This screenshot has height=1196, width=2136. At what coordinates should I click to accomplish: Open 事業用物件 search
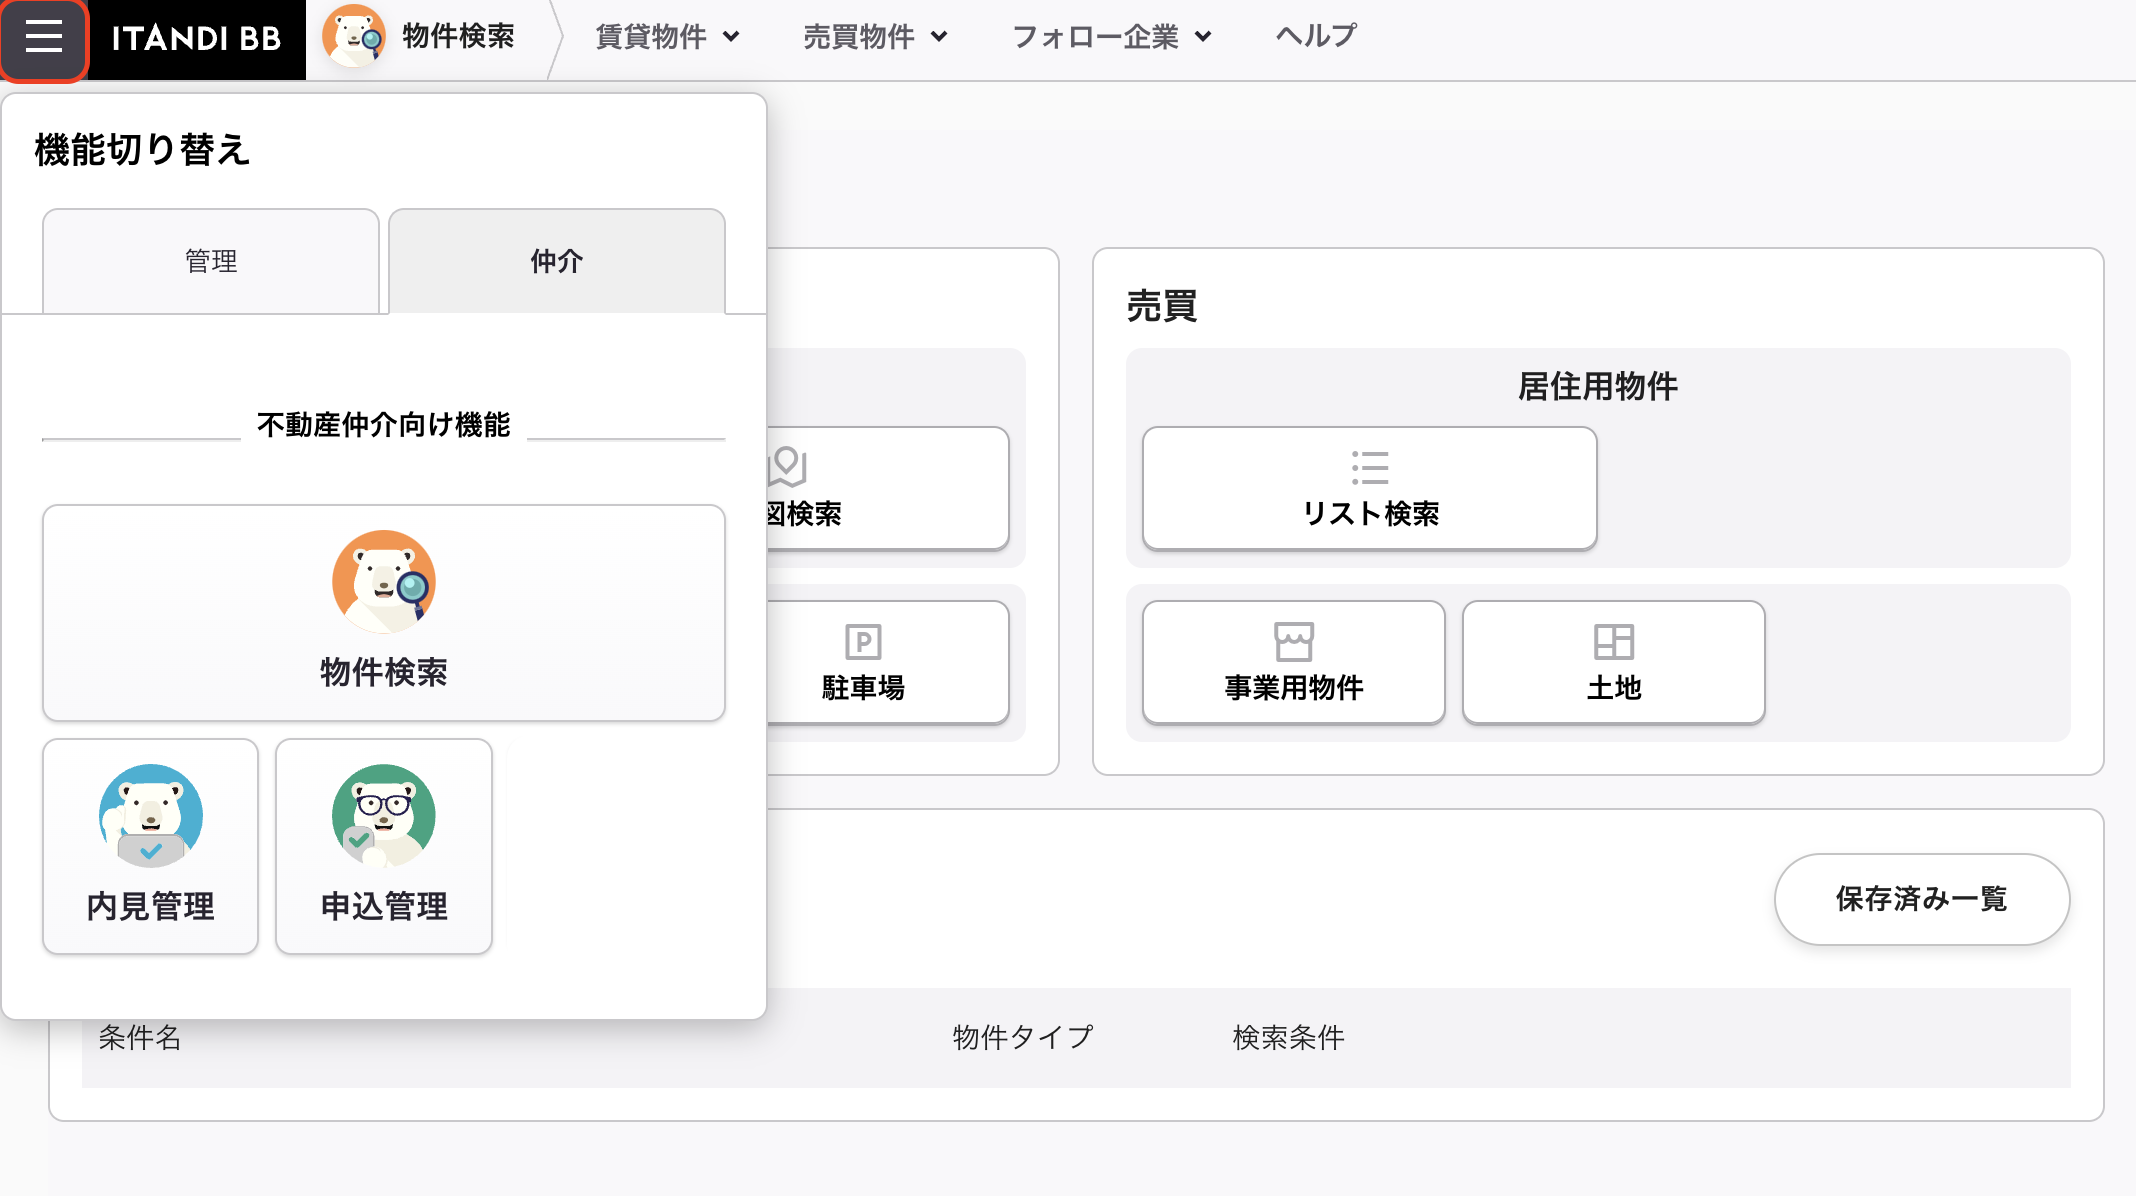click(1294, 662)
